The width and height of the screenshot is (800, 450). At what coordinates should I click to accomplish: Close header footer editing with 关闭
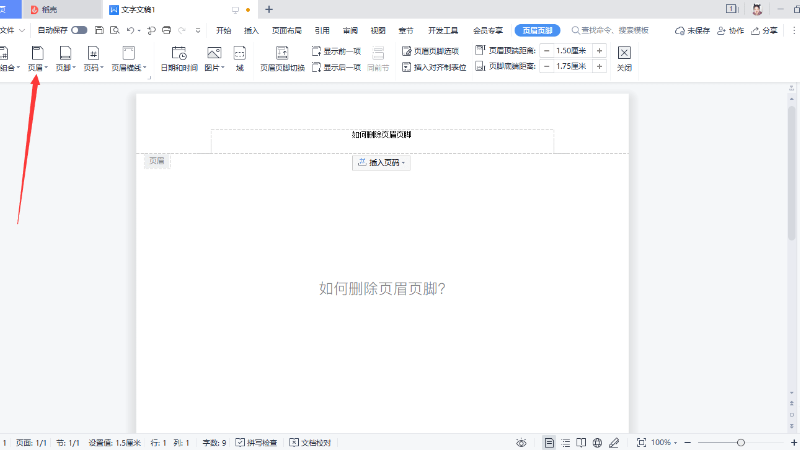click(624, 57)
